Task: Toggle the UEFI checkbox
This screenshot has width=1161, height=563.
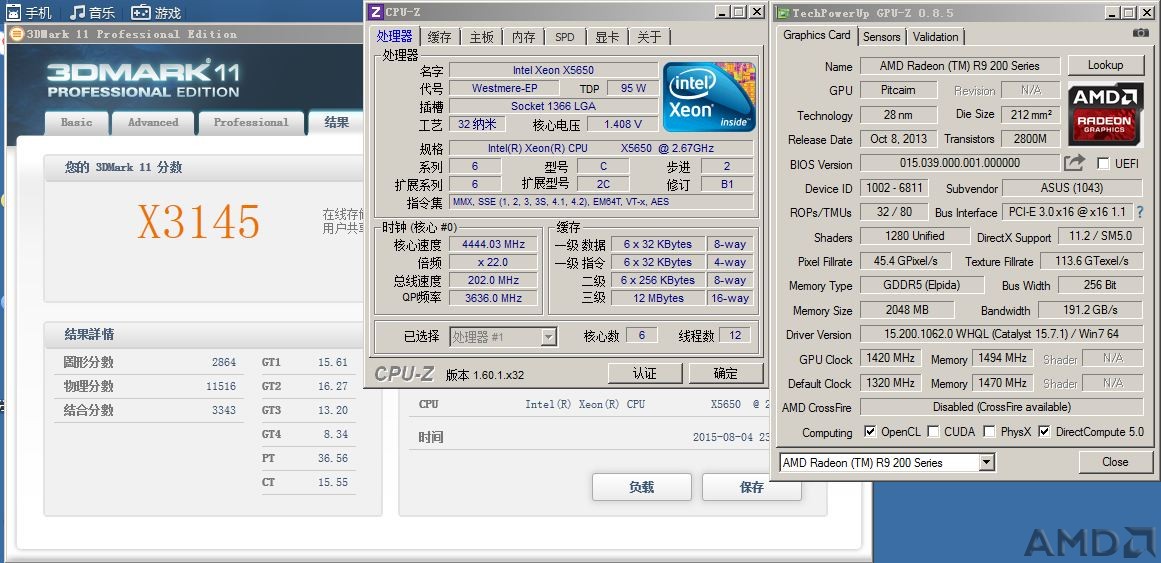Action: [x=1103, y=163]
